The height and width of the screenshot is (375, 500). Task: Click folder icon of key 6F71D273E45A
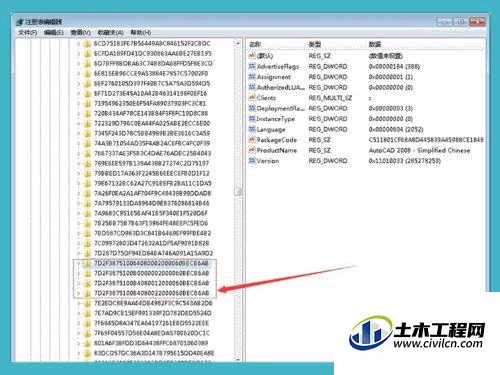tap(87, 94)
